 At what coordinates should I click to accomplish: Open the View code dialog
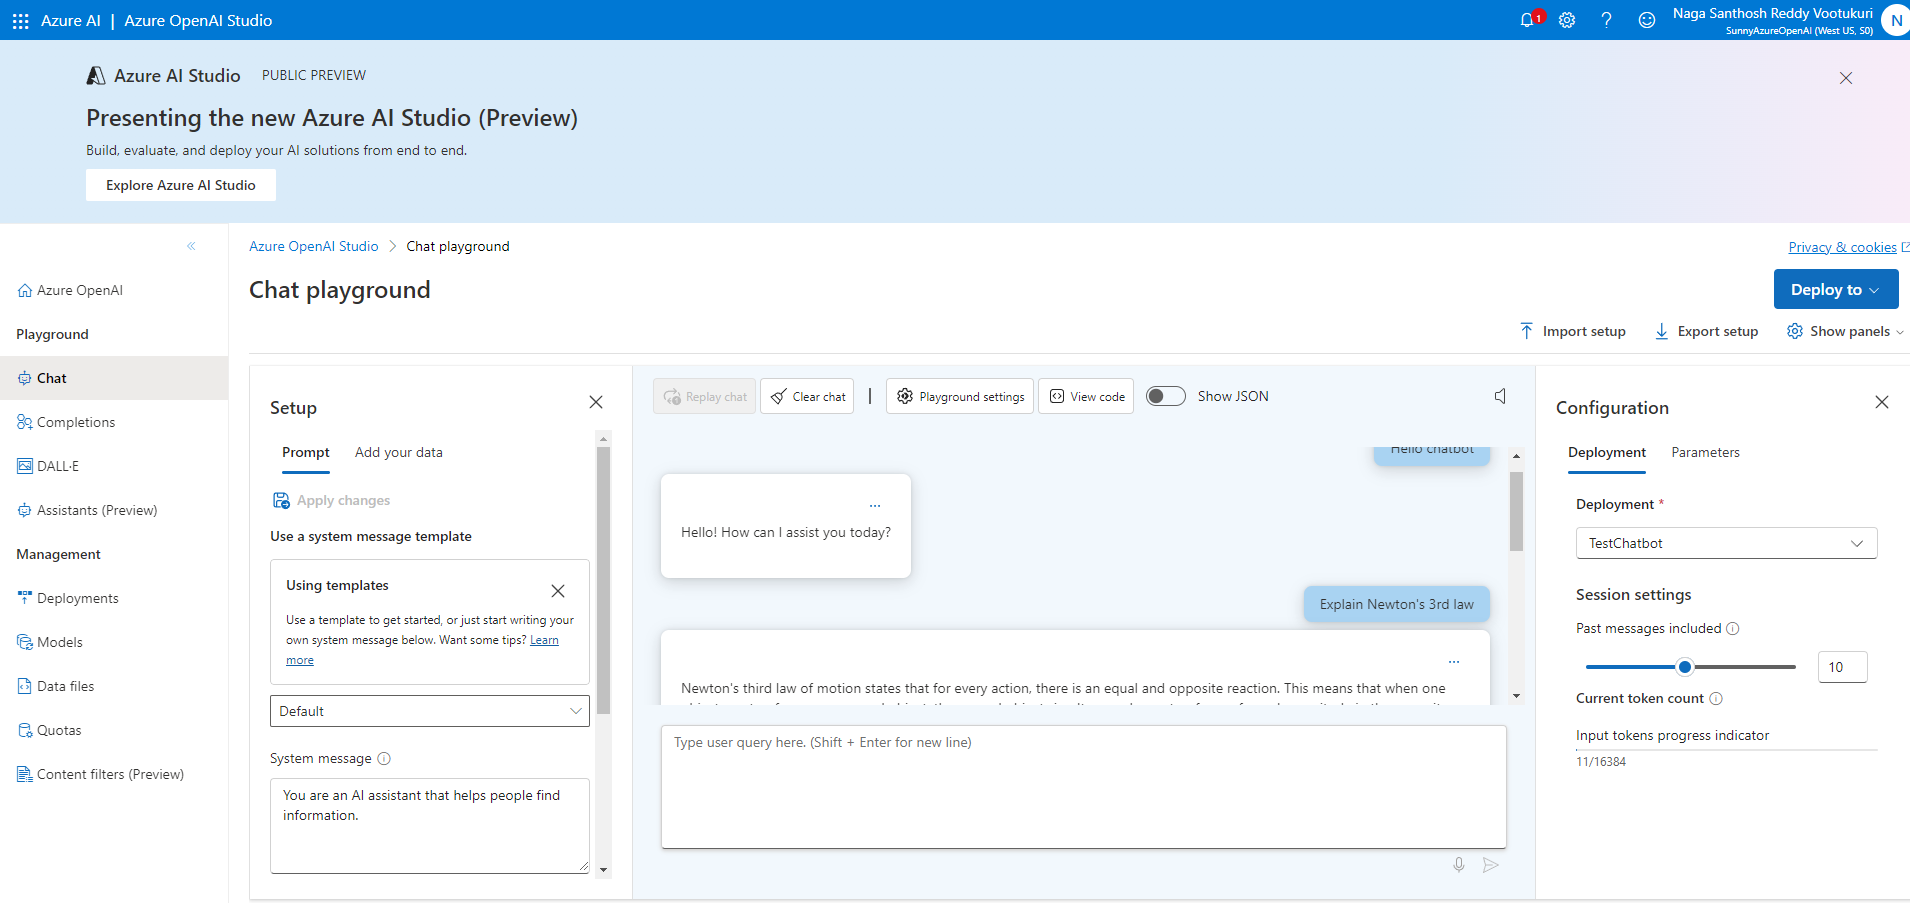1085,395
